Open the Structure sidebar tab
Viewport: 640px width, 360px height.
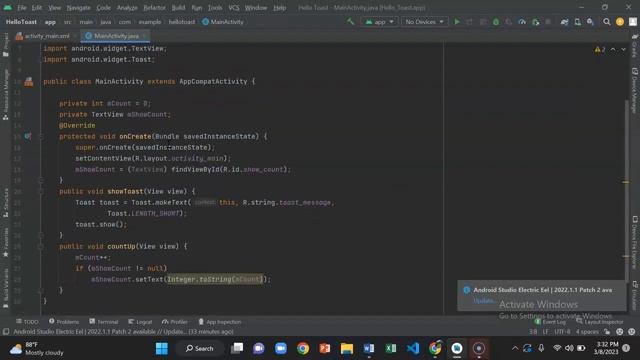5,202
